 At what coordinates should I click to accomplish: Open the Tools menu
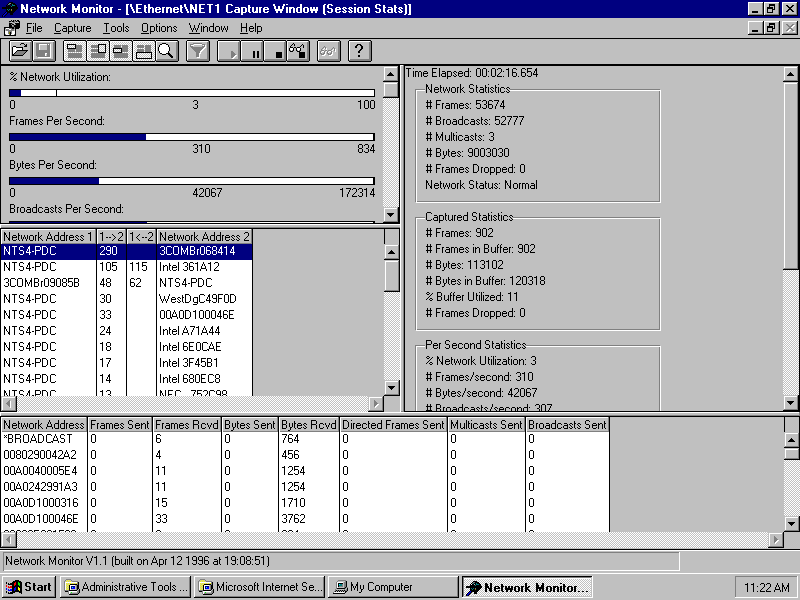tap(116, 28)
